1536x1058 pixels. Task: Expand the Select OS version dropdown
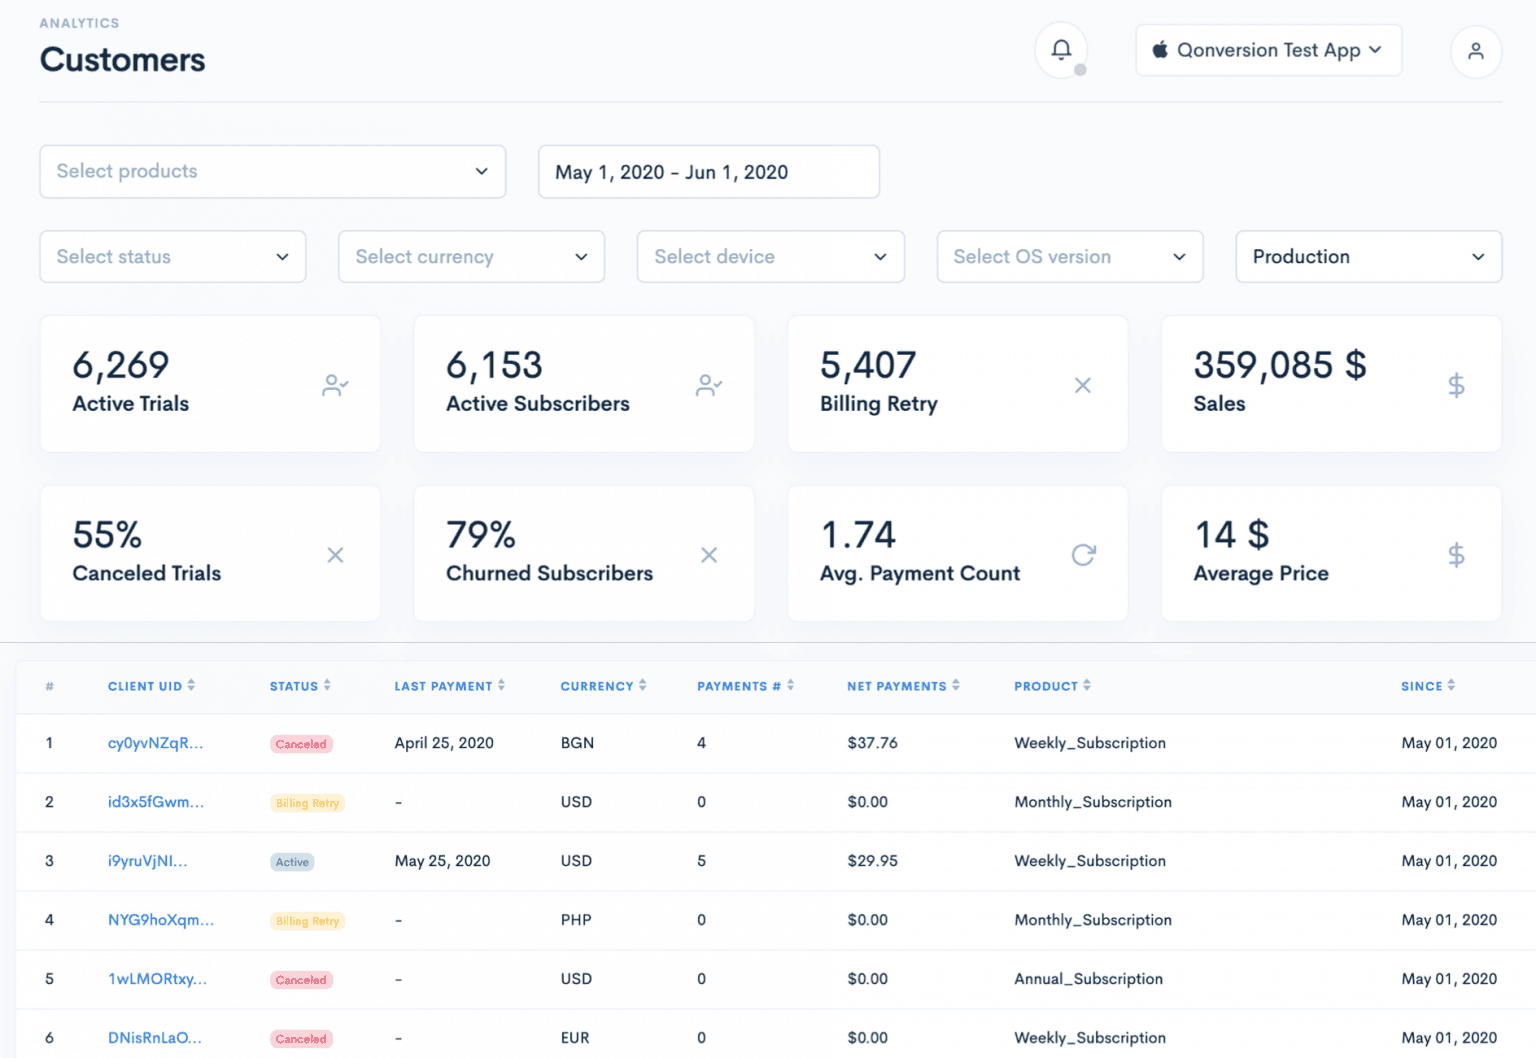[1069, 257]
